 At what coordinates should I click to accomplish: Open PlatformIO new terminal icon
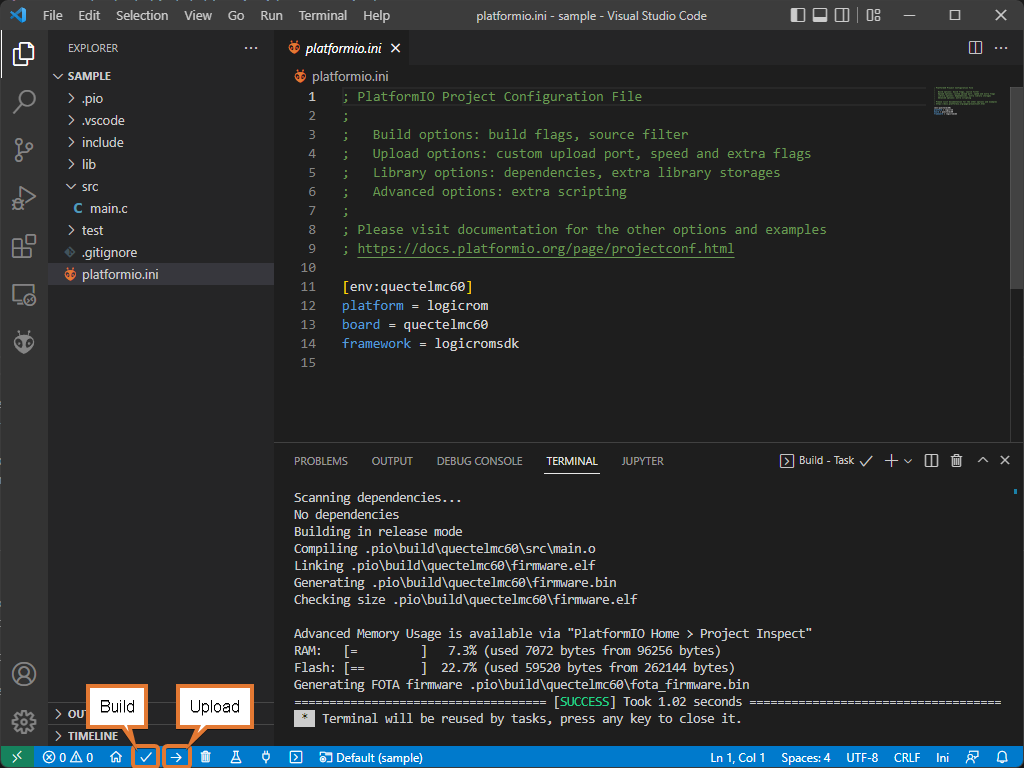coord(296,758)
